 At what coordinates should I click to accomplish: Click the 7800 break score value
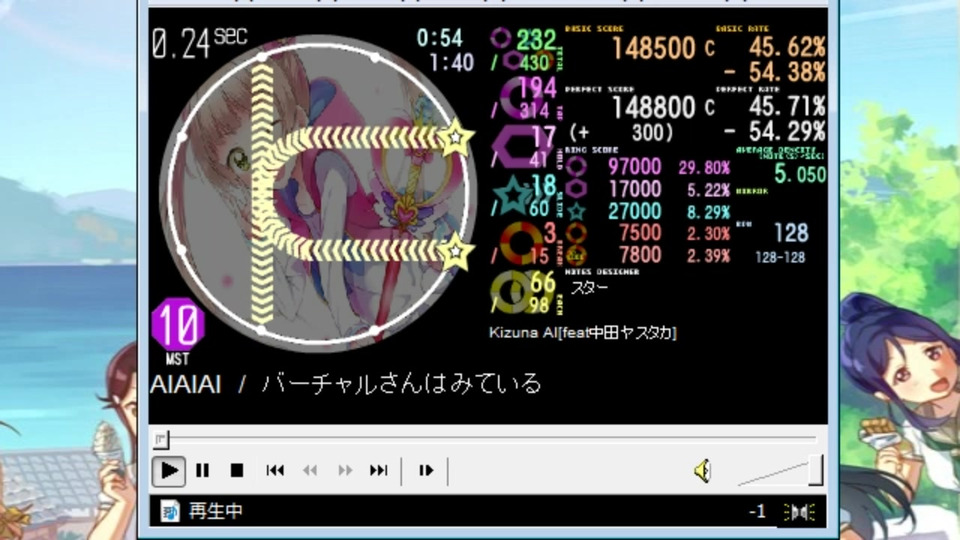(x=640, y=255)
